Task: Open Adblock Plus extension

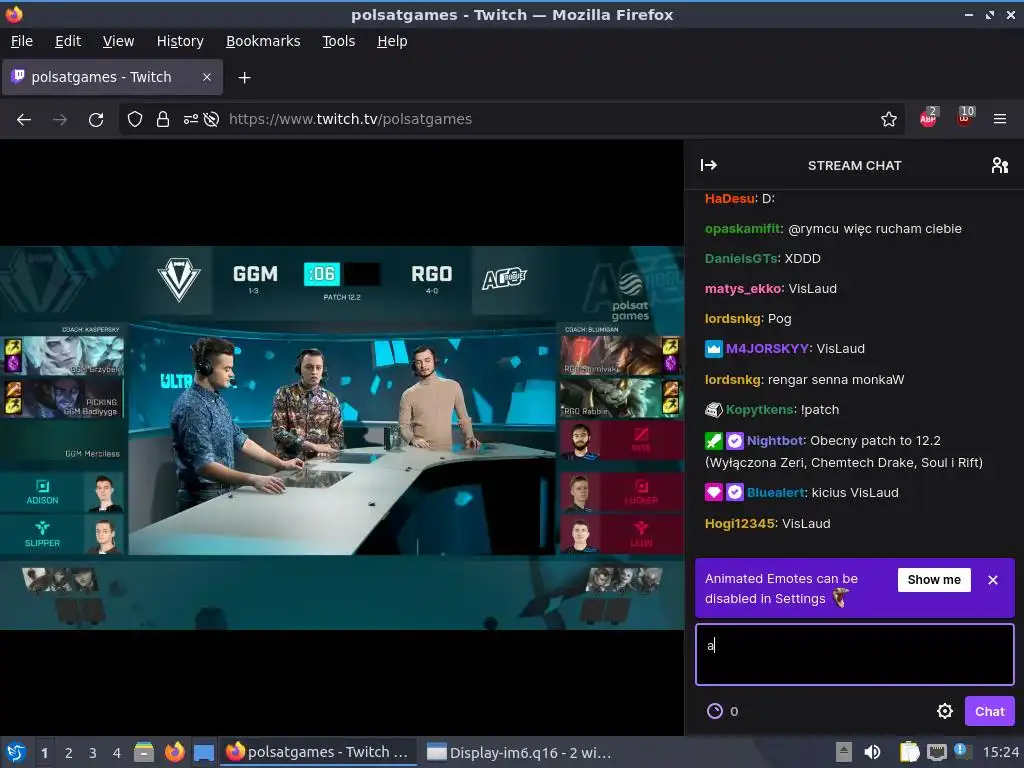Action: click(x=928, y=118)
